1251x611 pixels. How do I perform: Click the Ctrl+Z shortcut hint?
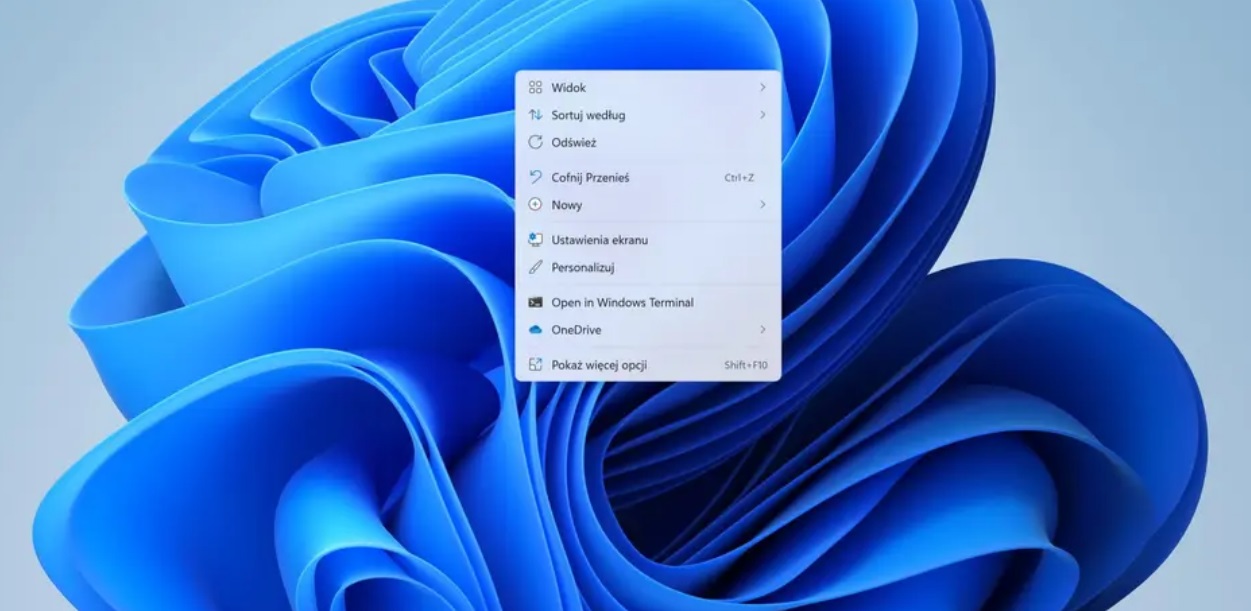(x=739, y=178)
